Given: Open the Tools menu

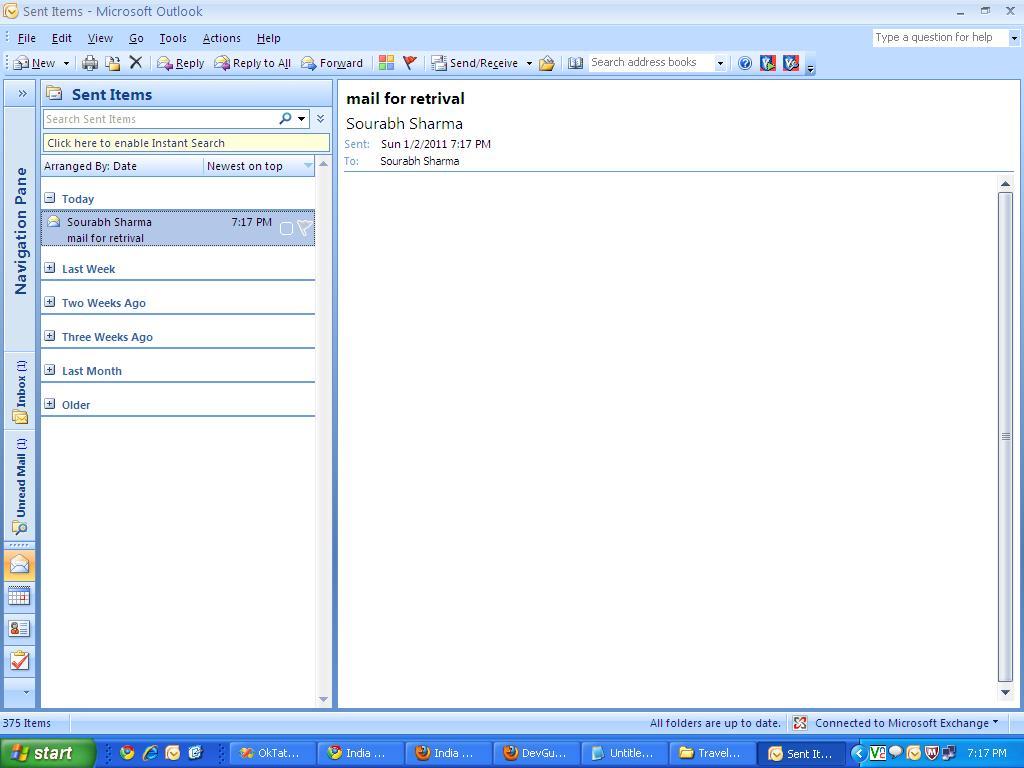Looking at the screenshot, I should [173, 38].
